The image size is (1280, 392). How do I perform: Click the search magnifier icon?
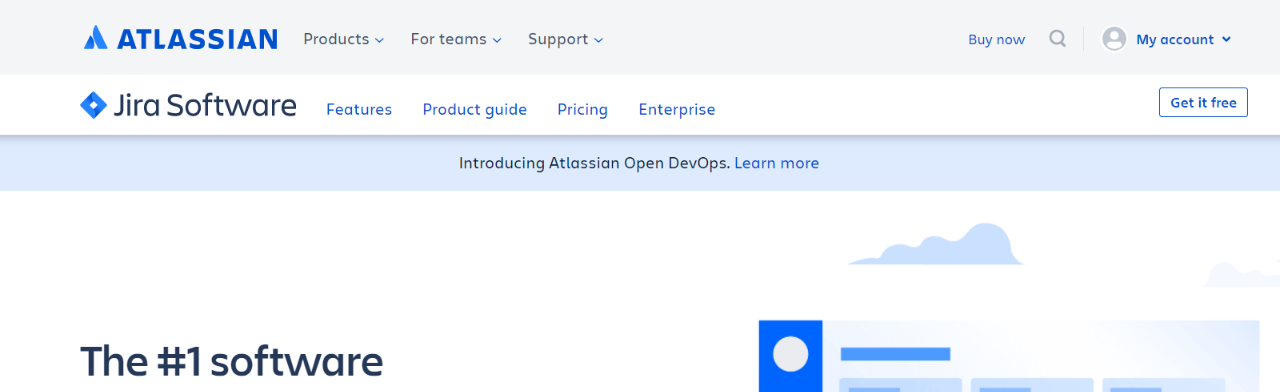click(1057, 39)
